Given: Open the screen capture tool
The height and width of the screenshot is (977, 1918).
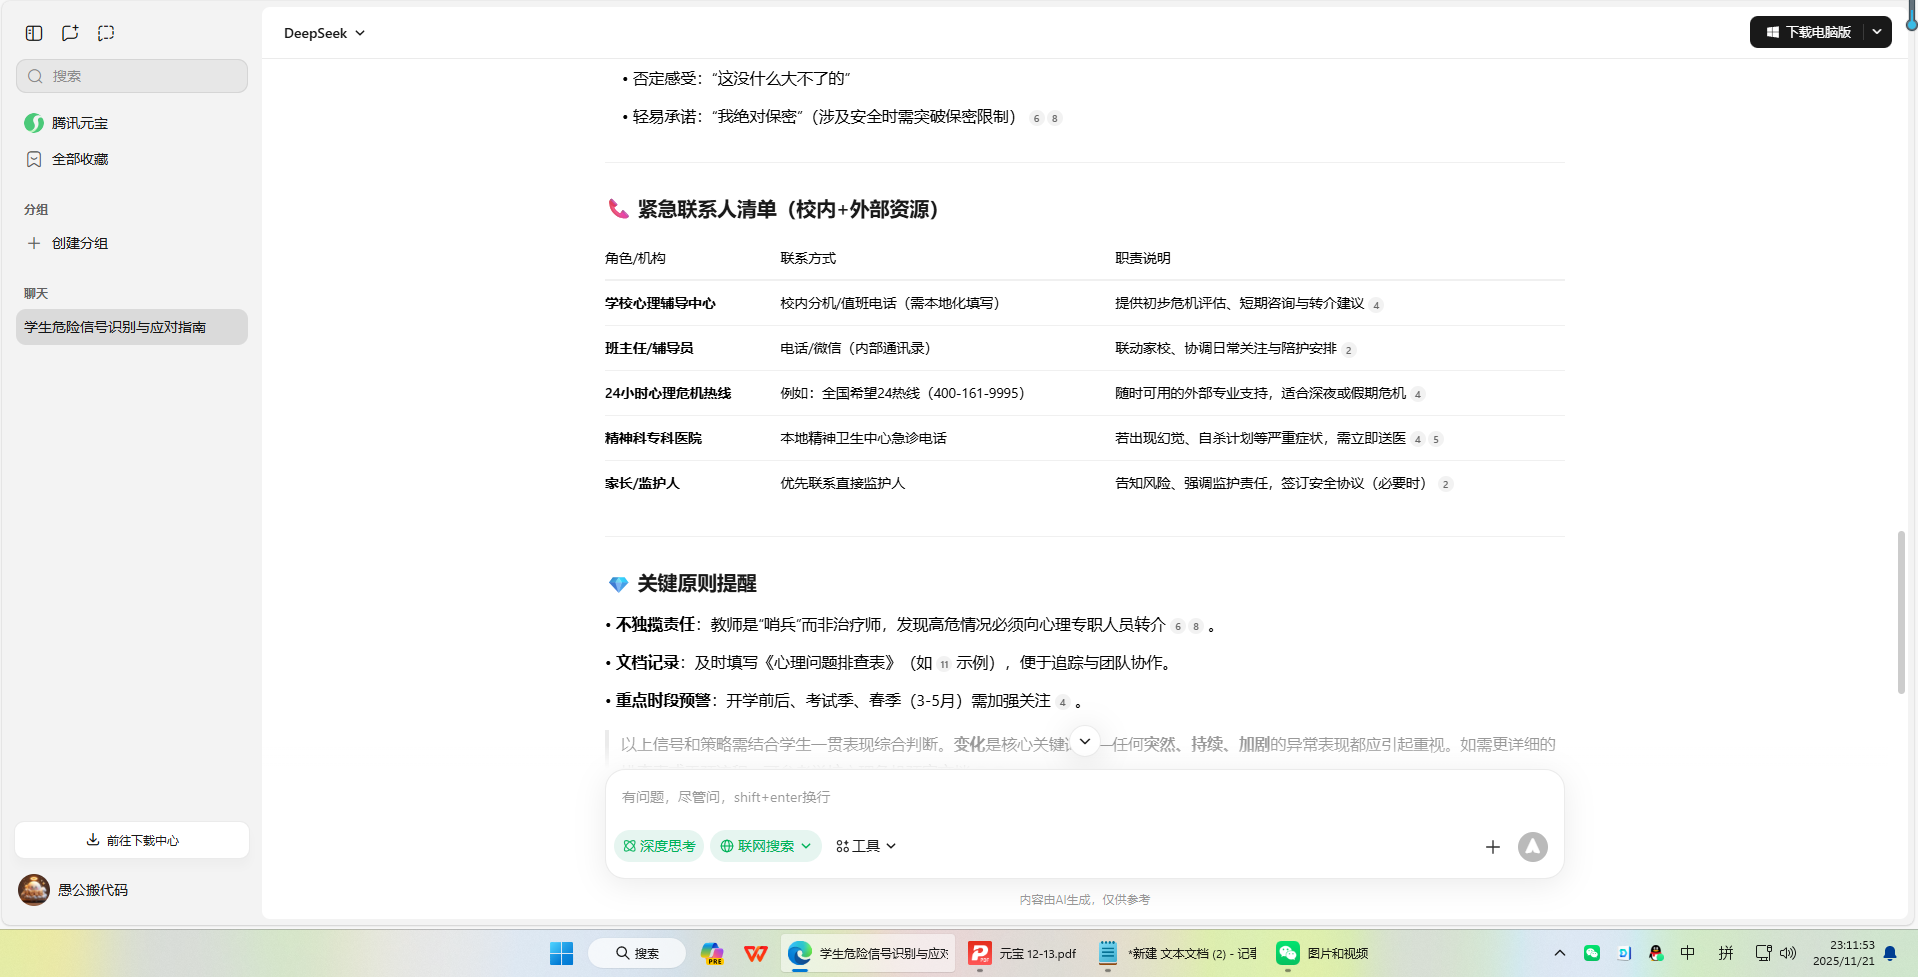Looking at the screenshot, I should [x=105, y=32].
